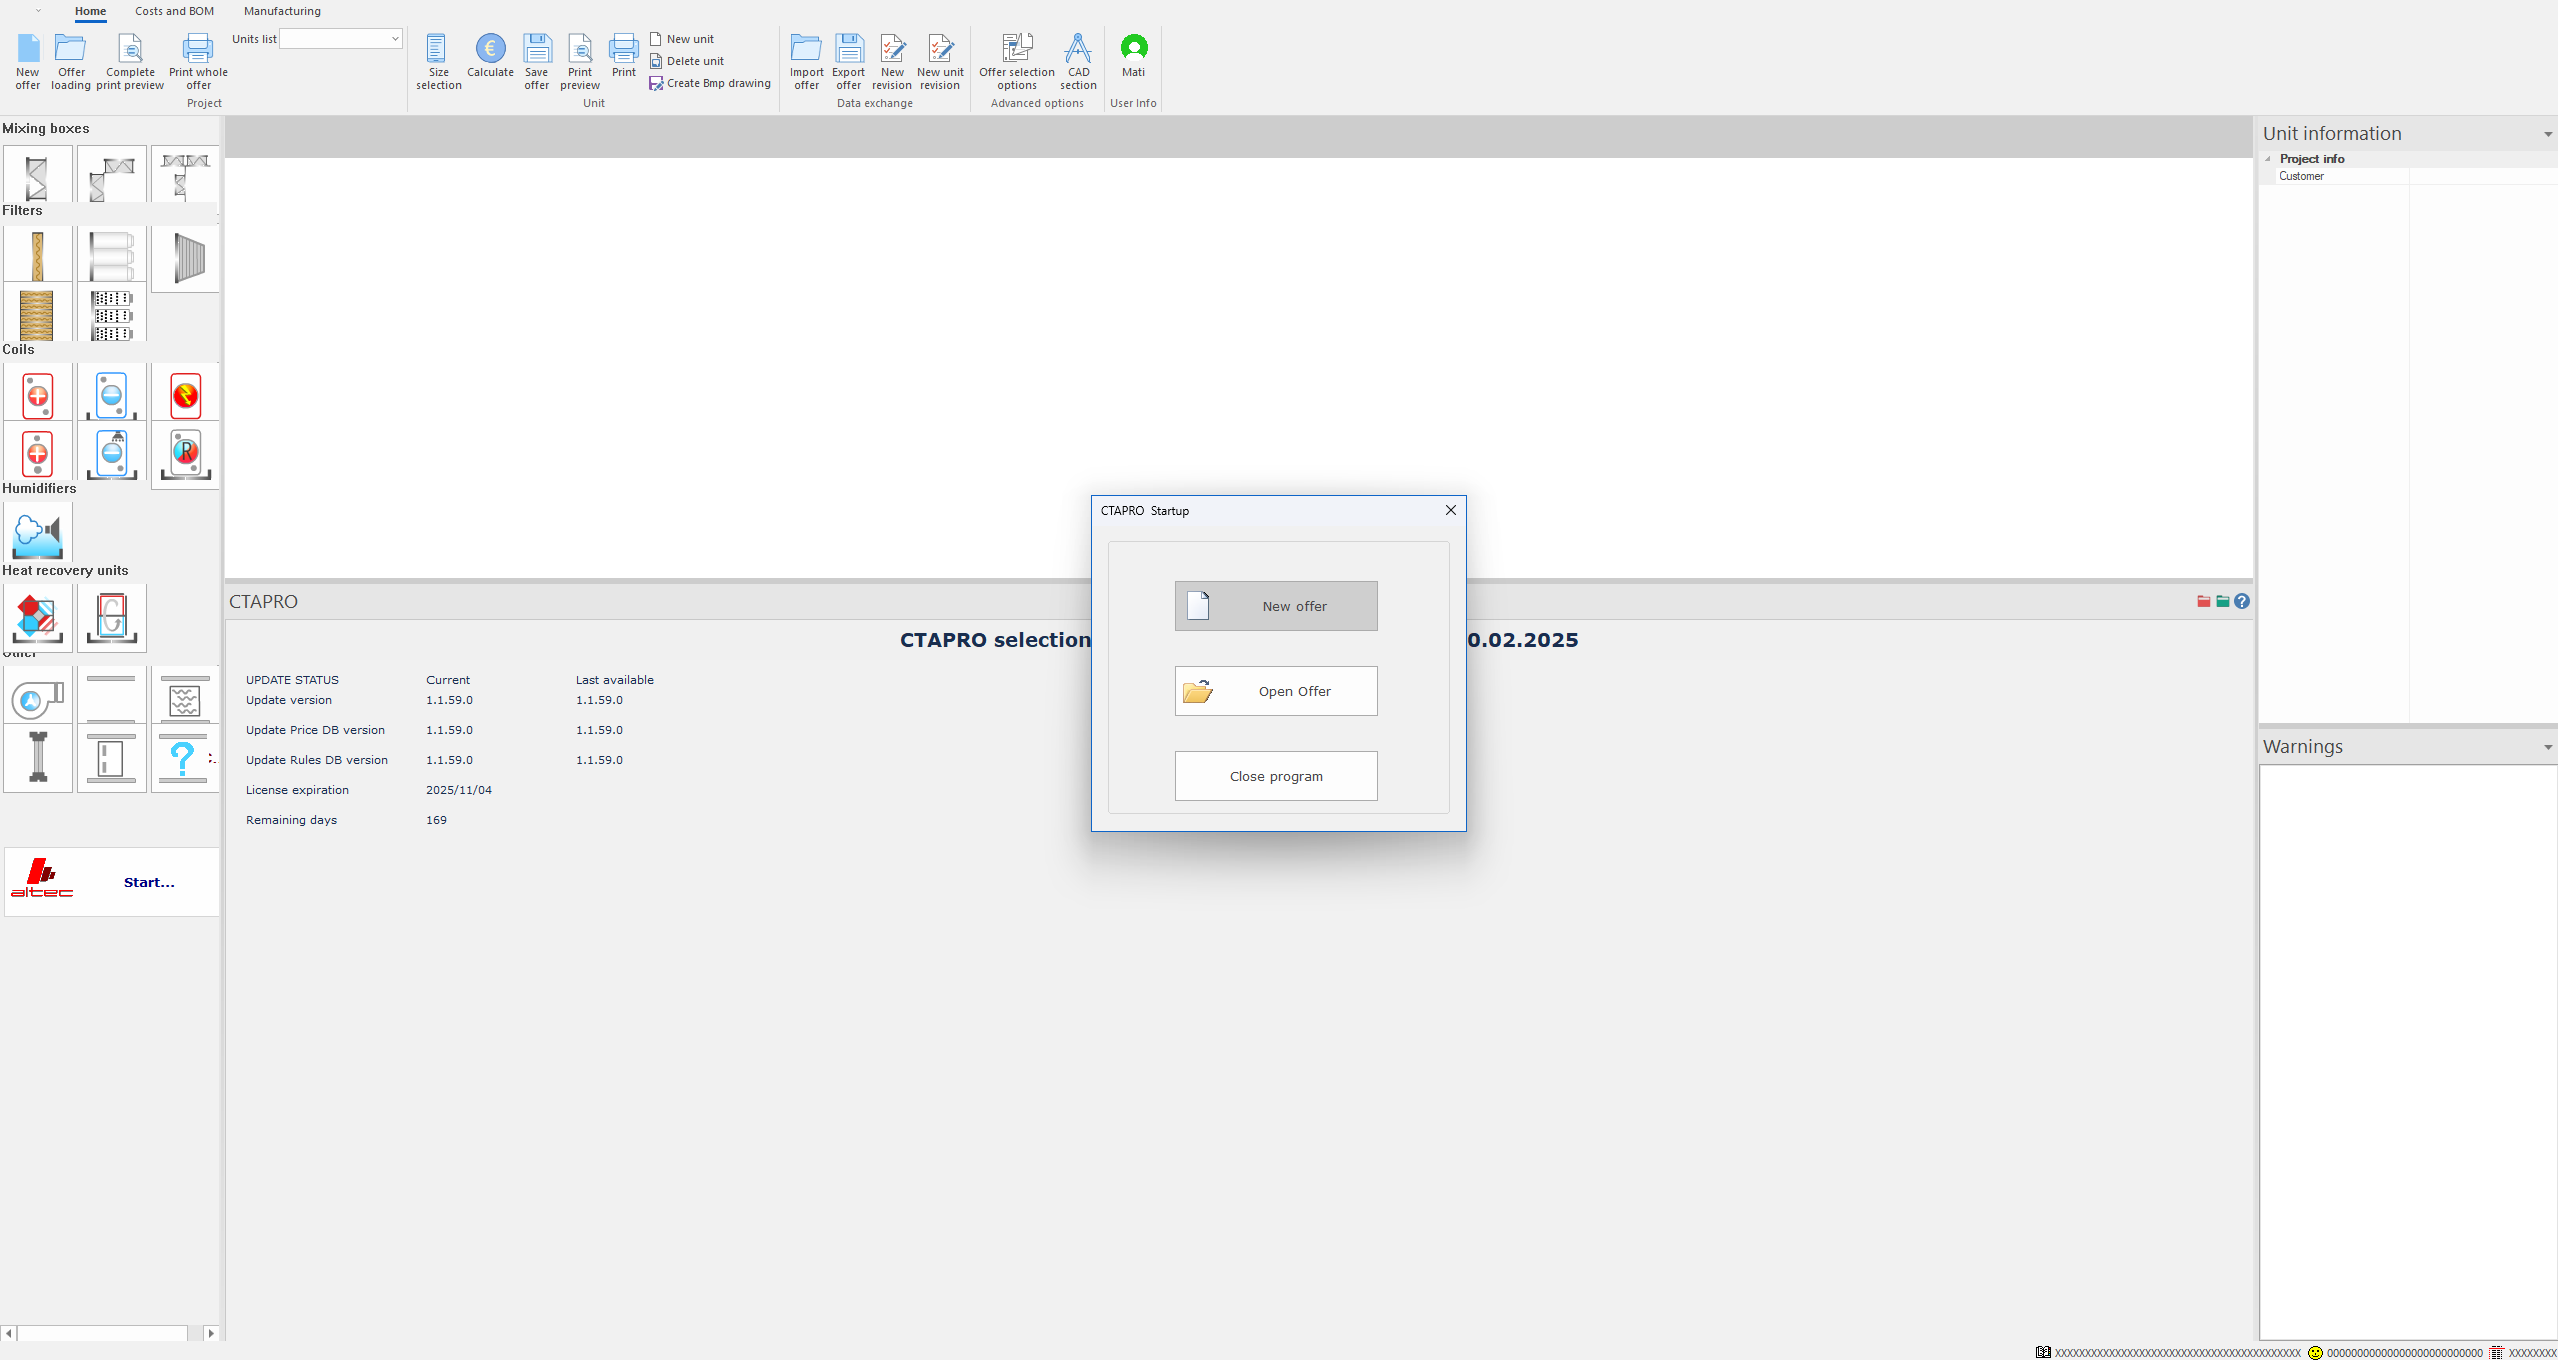Image resolution: width=2558 pixels, height=1360 pixels.
Task: Collapse the Project info group
Action: pos(2268,159)
